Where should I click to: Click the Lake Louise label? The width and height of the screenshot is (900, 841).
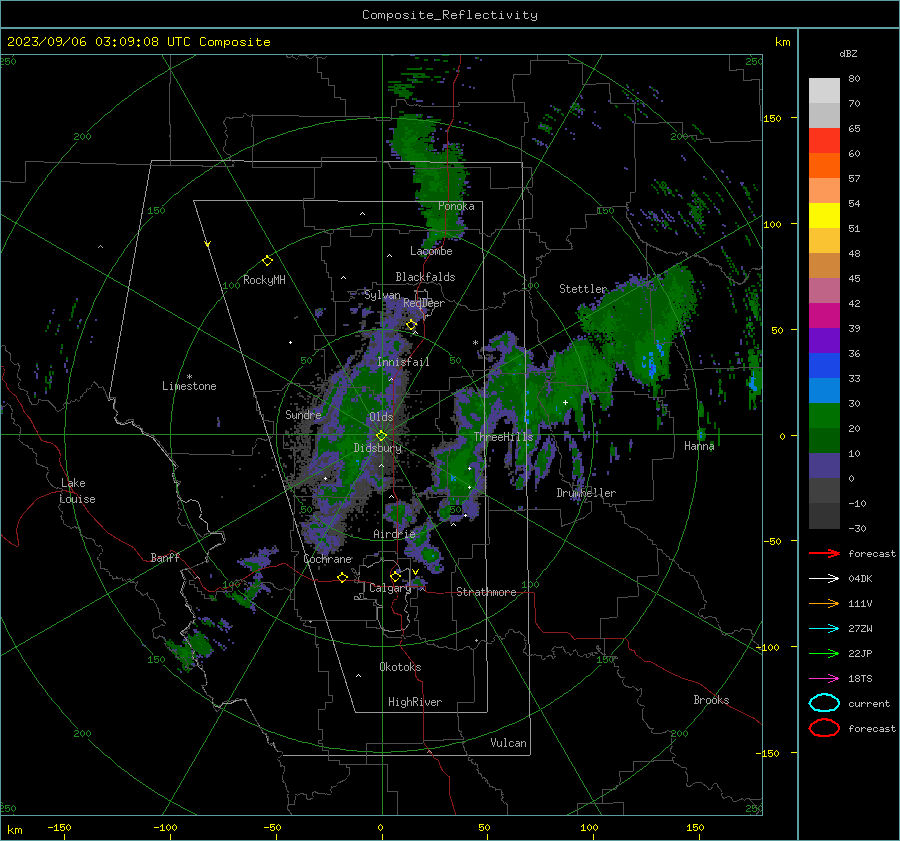coord(77,491)
